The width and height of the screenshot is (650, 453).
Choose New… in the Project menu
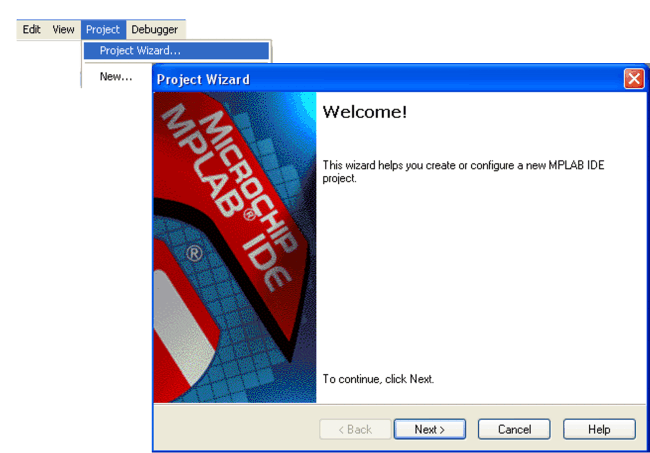[116, 77]
